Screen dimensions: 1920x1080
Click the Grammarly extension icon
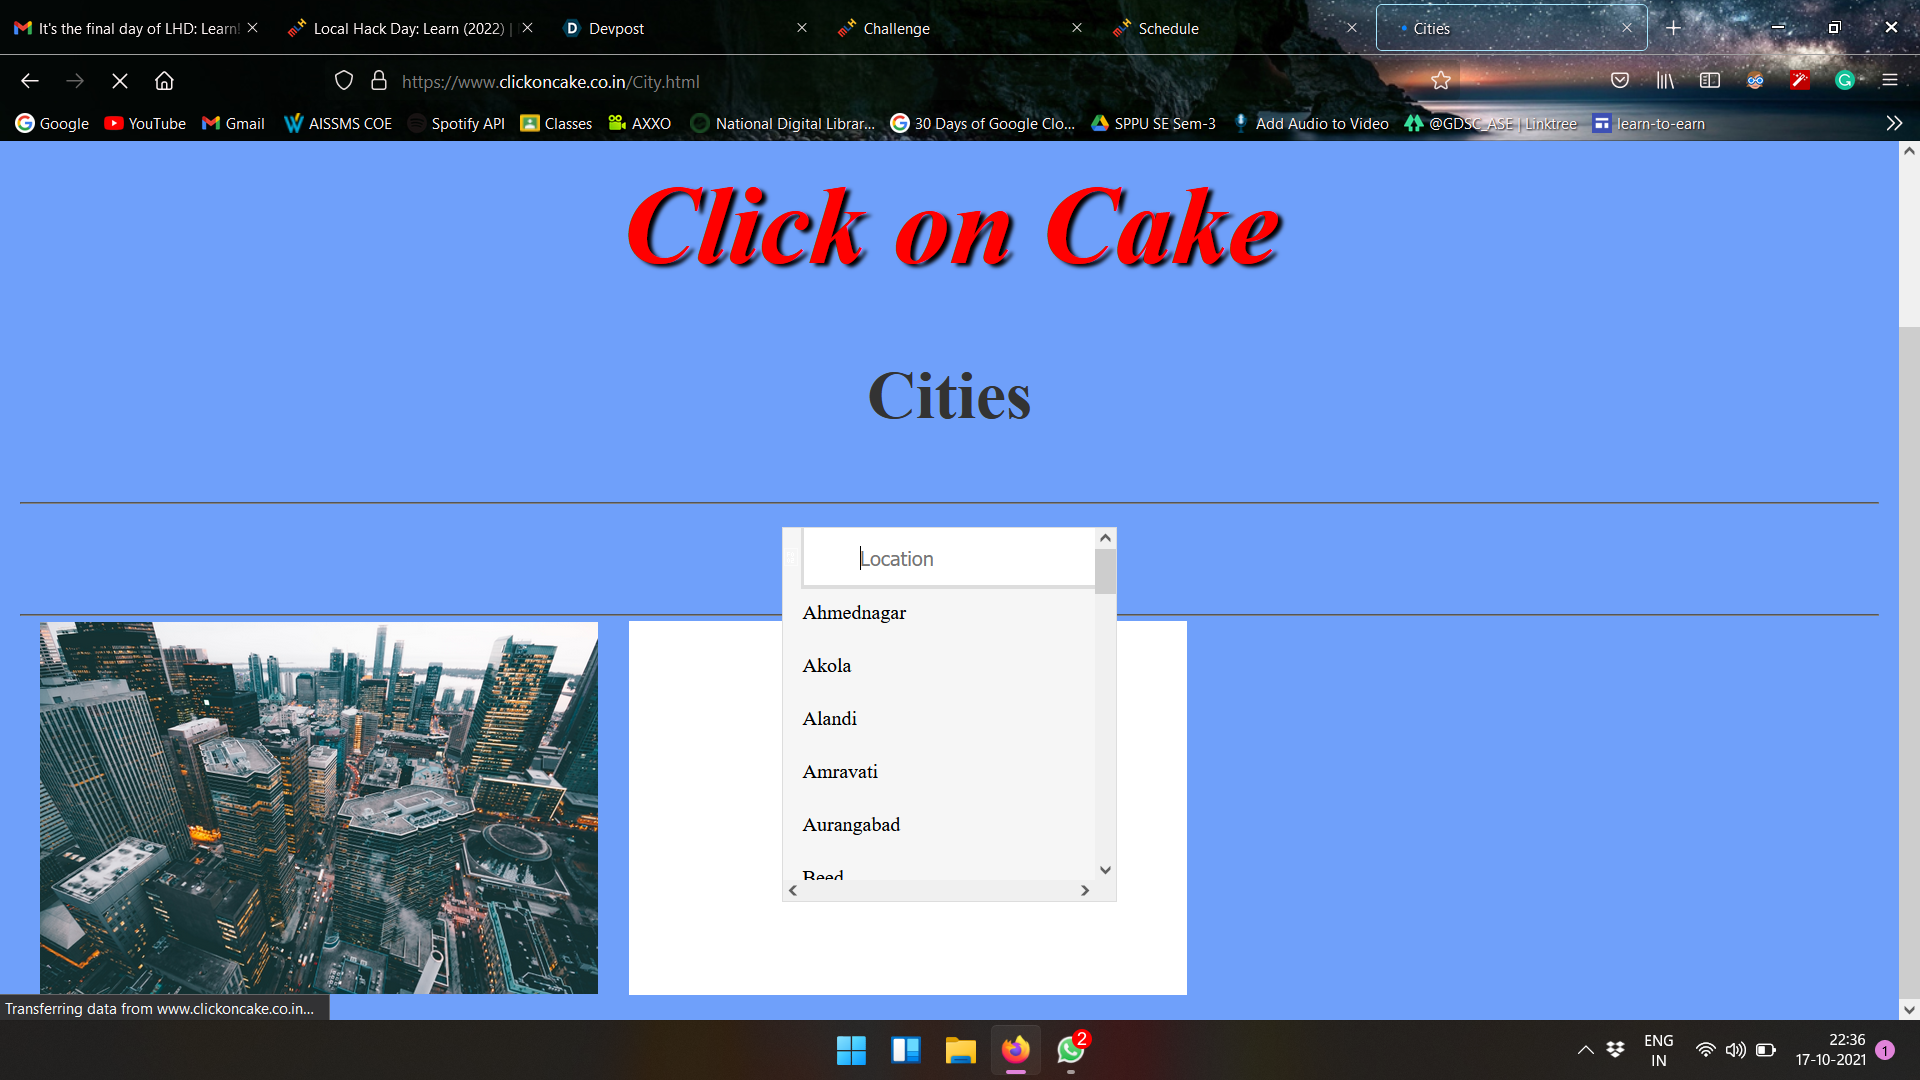pyautogui.click(x=1845, y=81)
